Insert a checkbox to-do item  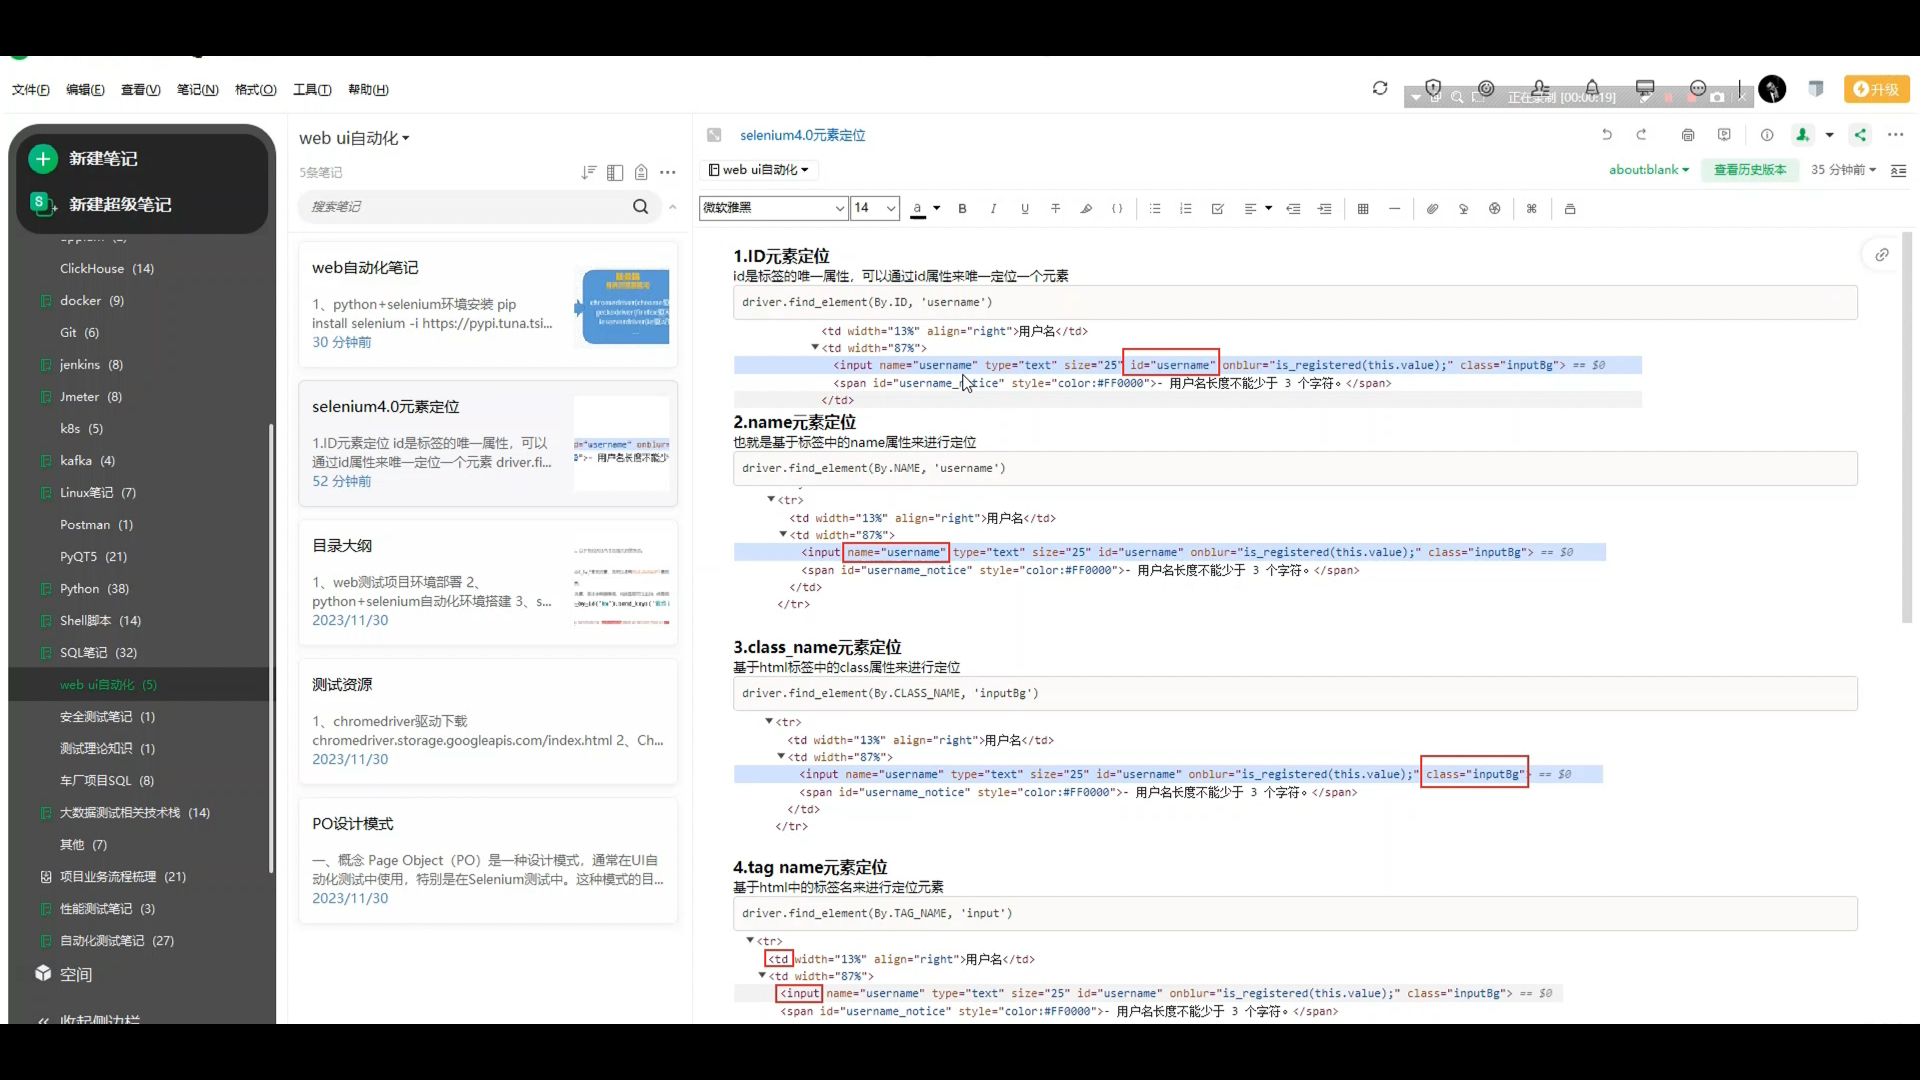pyautogui.click(x=1217, y=209)
